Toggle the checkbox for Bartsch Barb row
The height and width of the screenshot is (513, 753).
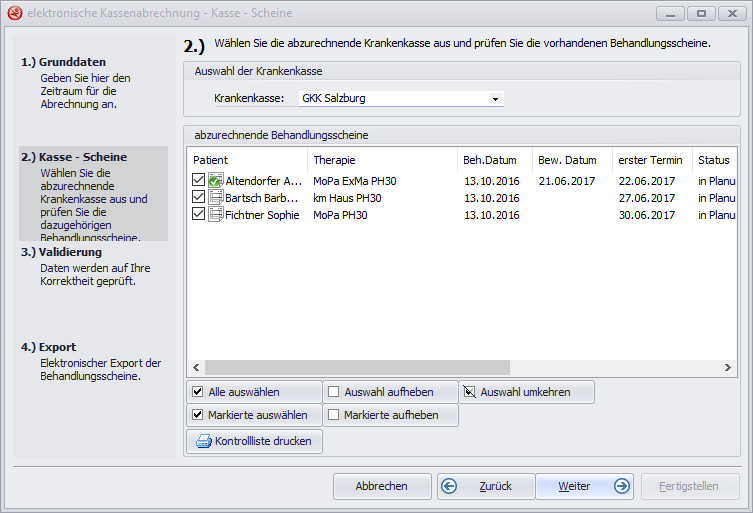click(198, 198)
